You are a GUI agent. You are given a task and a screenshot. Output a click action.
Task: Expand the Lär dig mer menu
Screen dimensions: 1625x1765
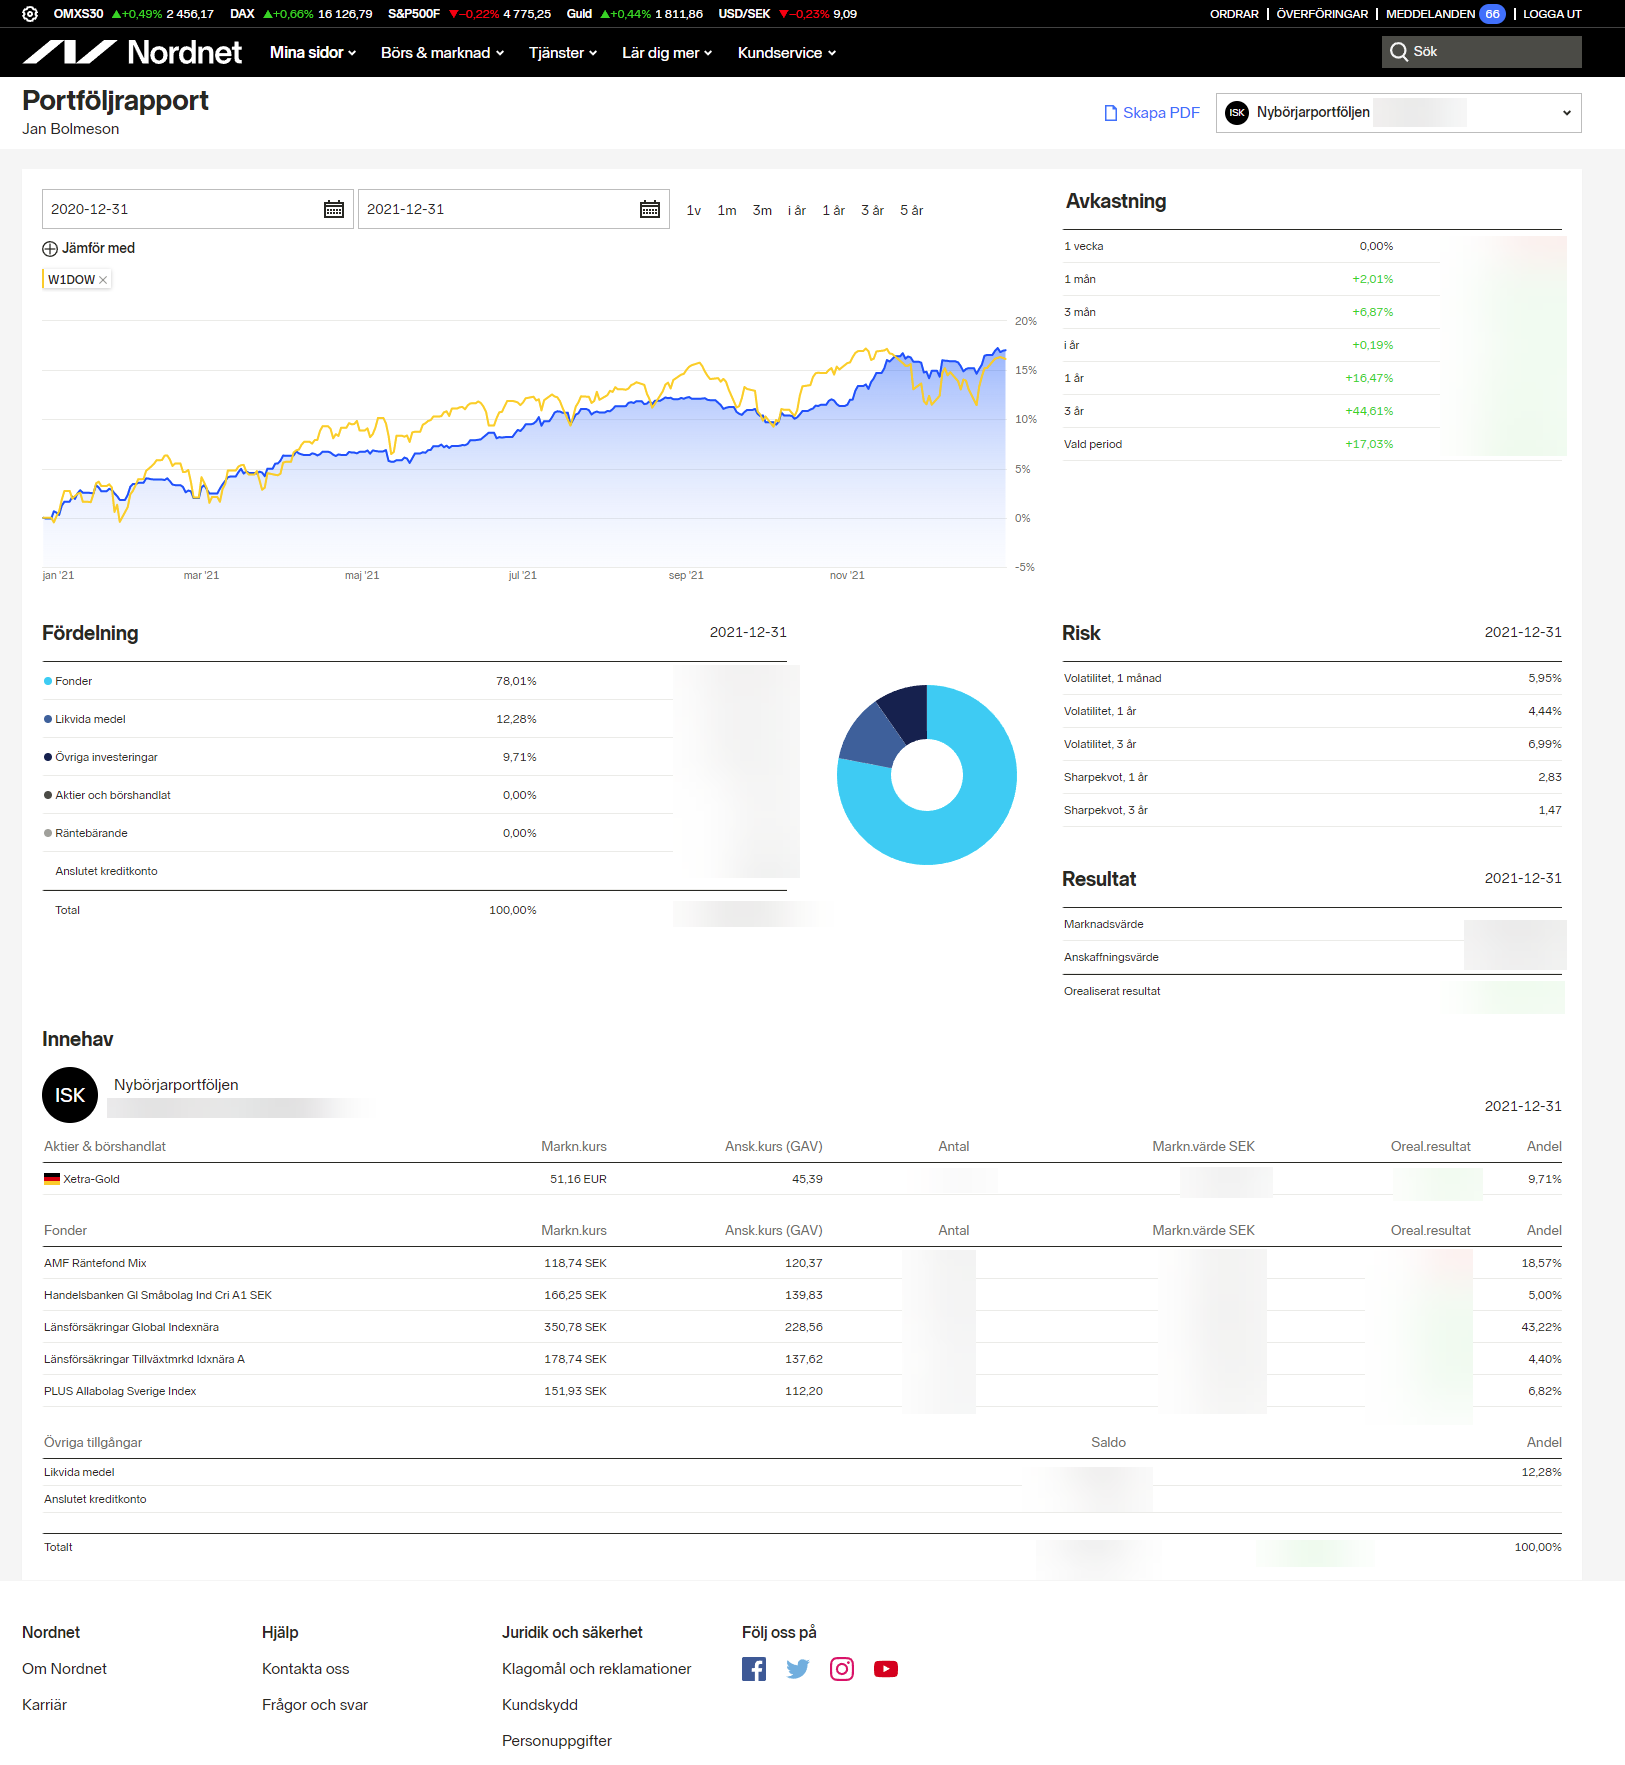coord(667,53)
